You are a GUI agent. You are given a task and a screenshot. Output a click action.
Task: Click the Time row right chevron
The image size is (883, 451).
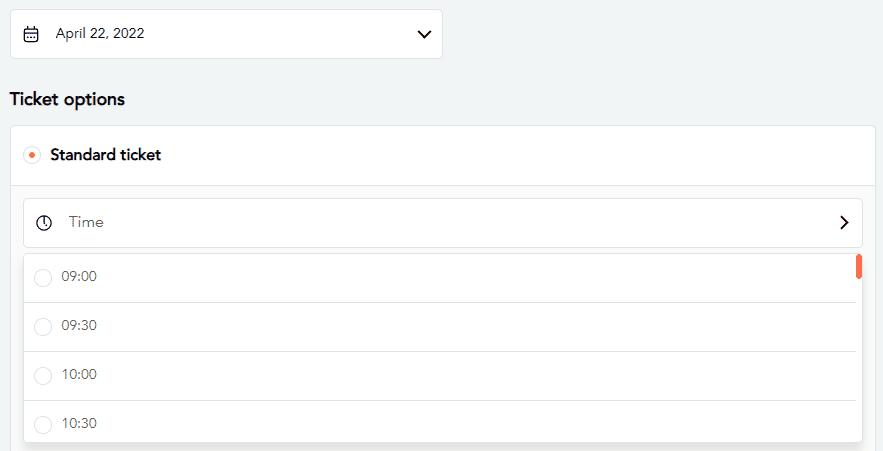click(843, 223)
